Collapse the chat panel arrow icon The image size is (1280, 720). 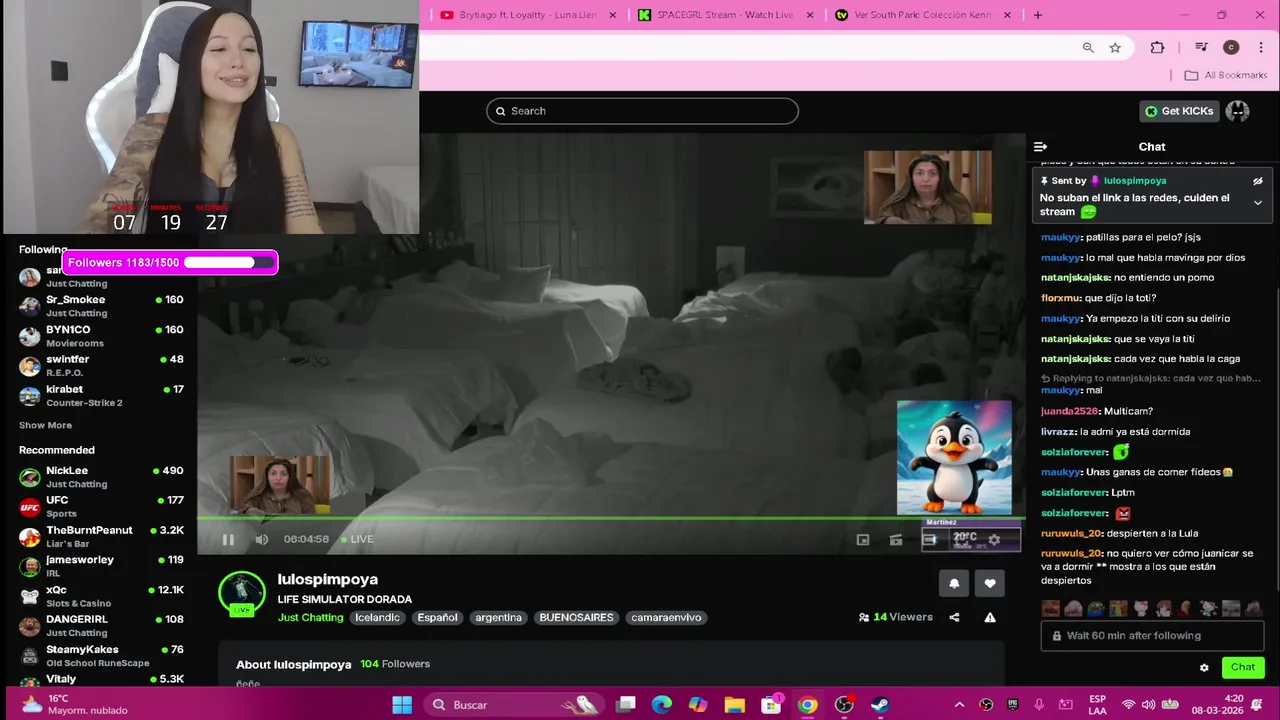pos(1040,147)
